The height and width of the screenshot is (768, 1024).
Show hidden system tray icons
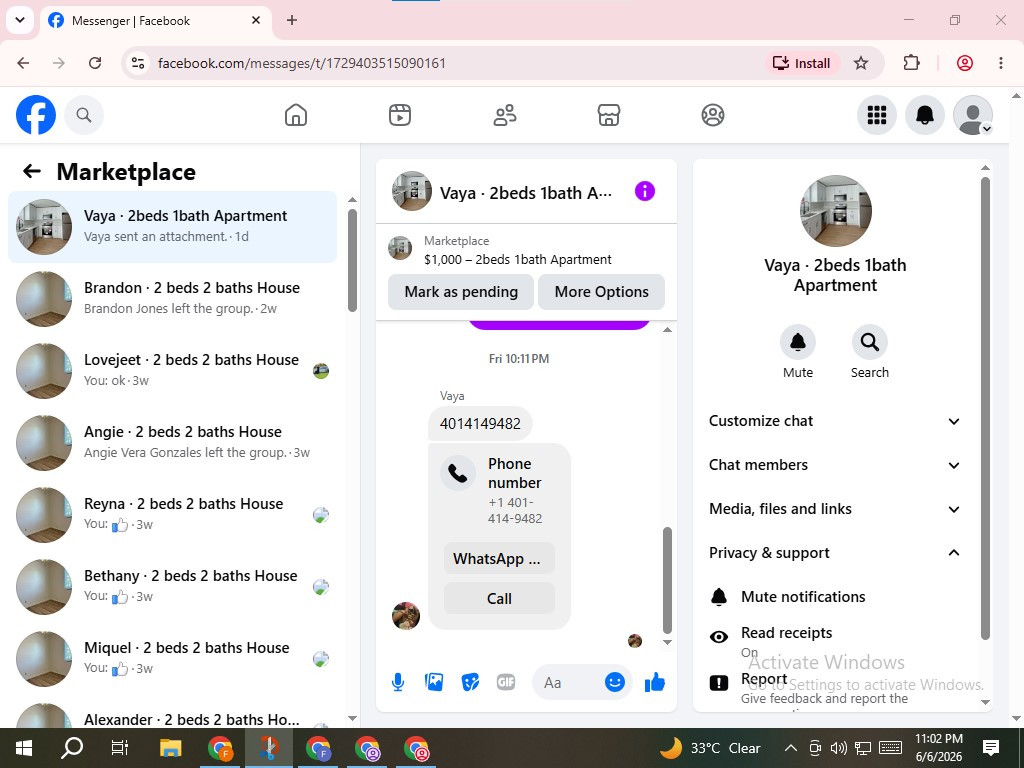[x=790, y=748]
